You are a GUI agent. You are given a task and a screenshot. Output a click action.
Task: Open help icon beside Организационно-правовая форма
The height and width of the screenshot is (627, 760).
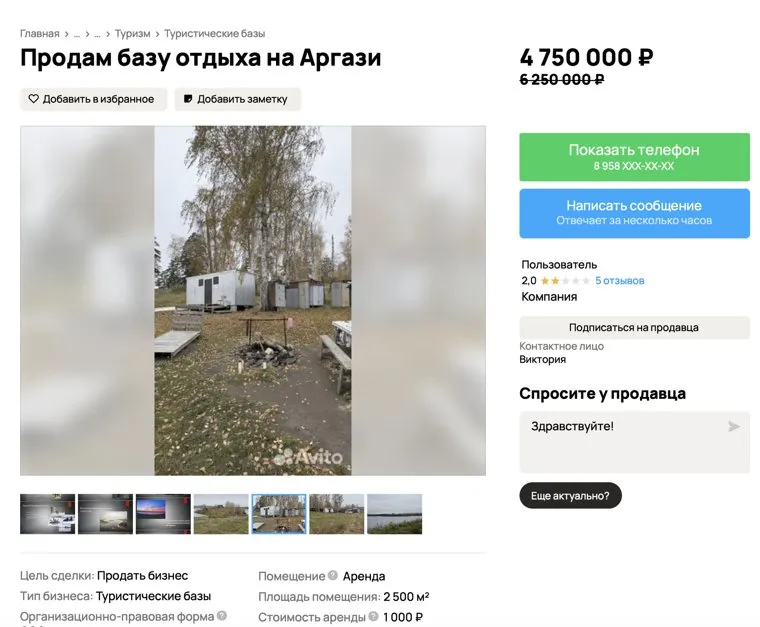pos(222,616)
